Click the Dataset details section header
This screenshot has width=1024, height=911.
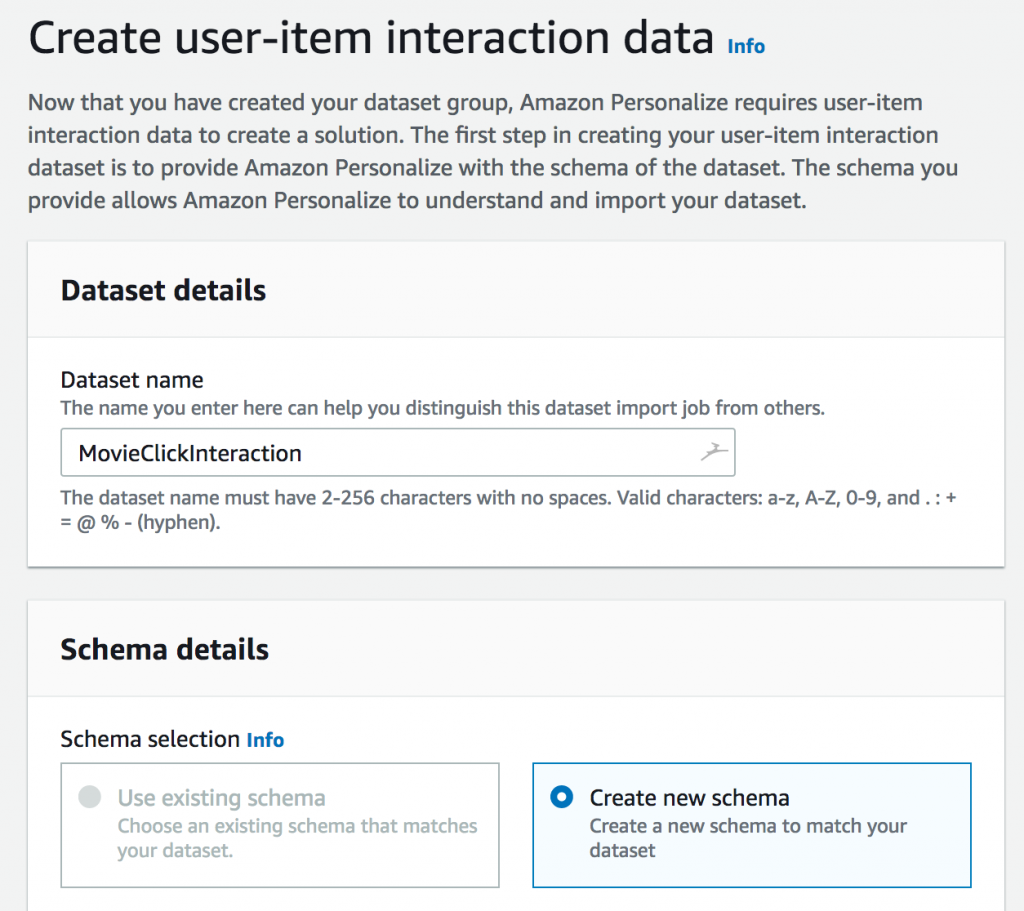(x=163, y=290)
